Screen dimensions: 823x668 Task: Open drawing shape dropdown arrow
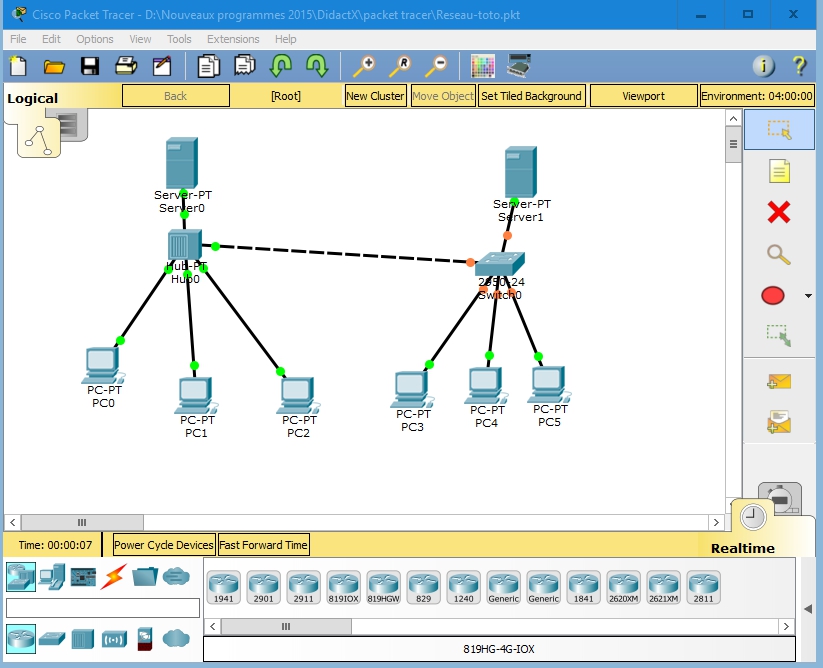pos(808,296)
